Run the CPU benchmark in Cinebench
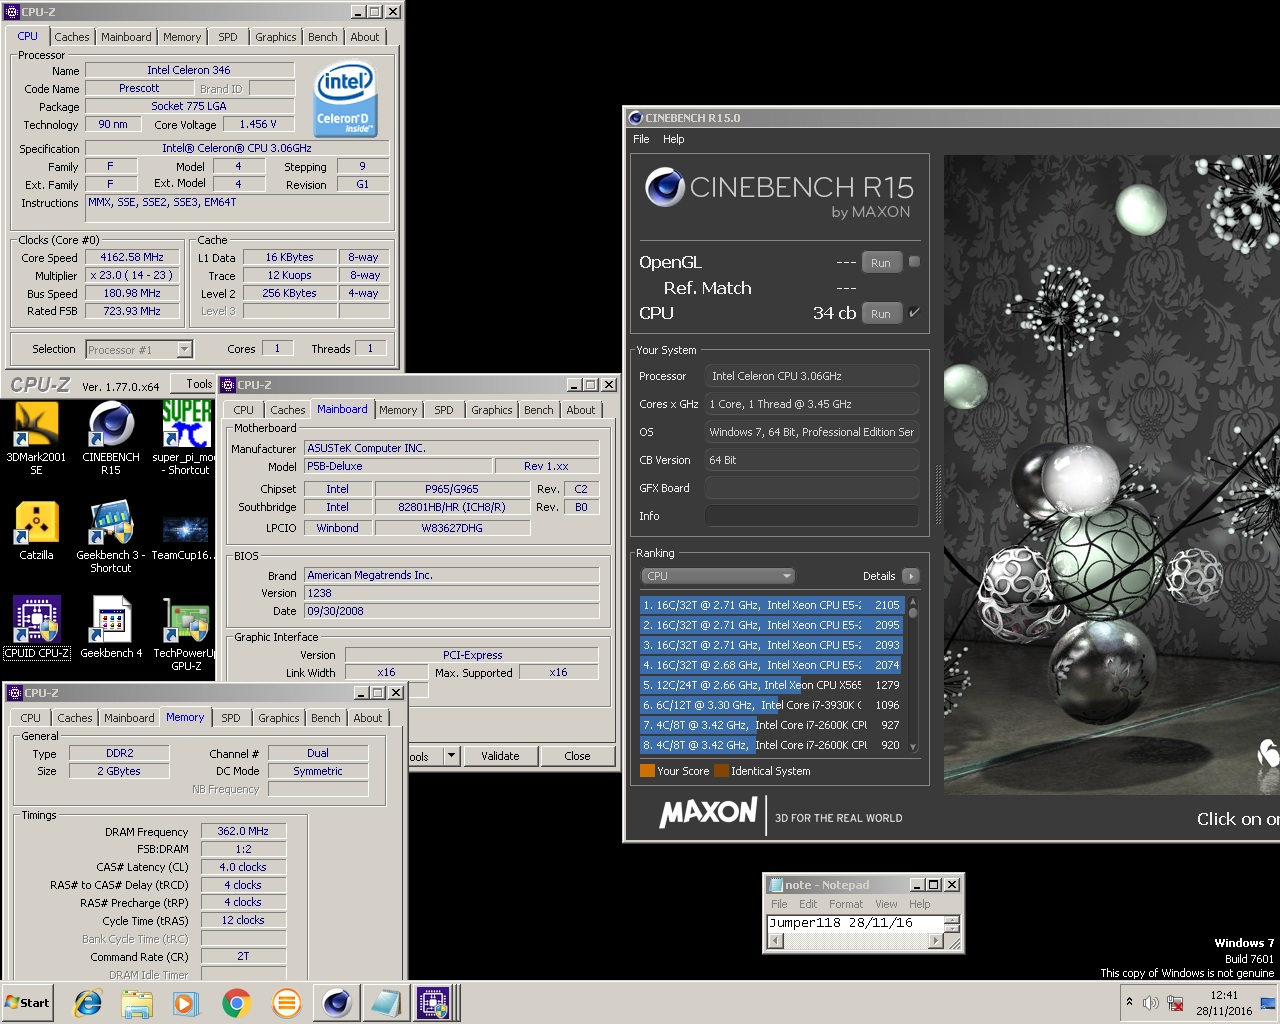 tap(880, 314)
